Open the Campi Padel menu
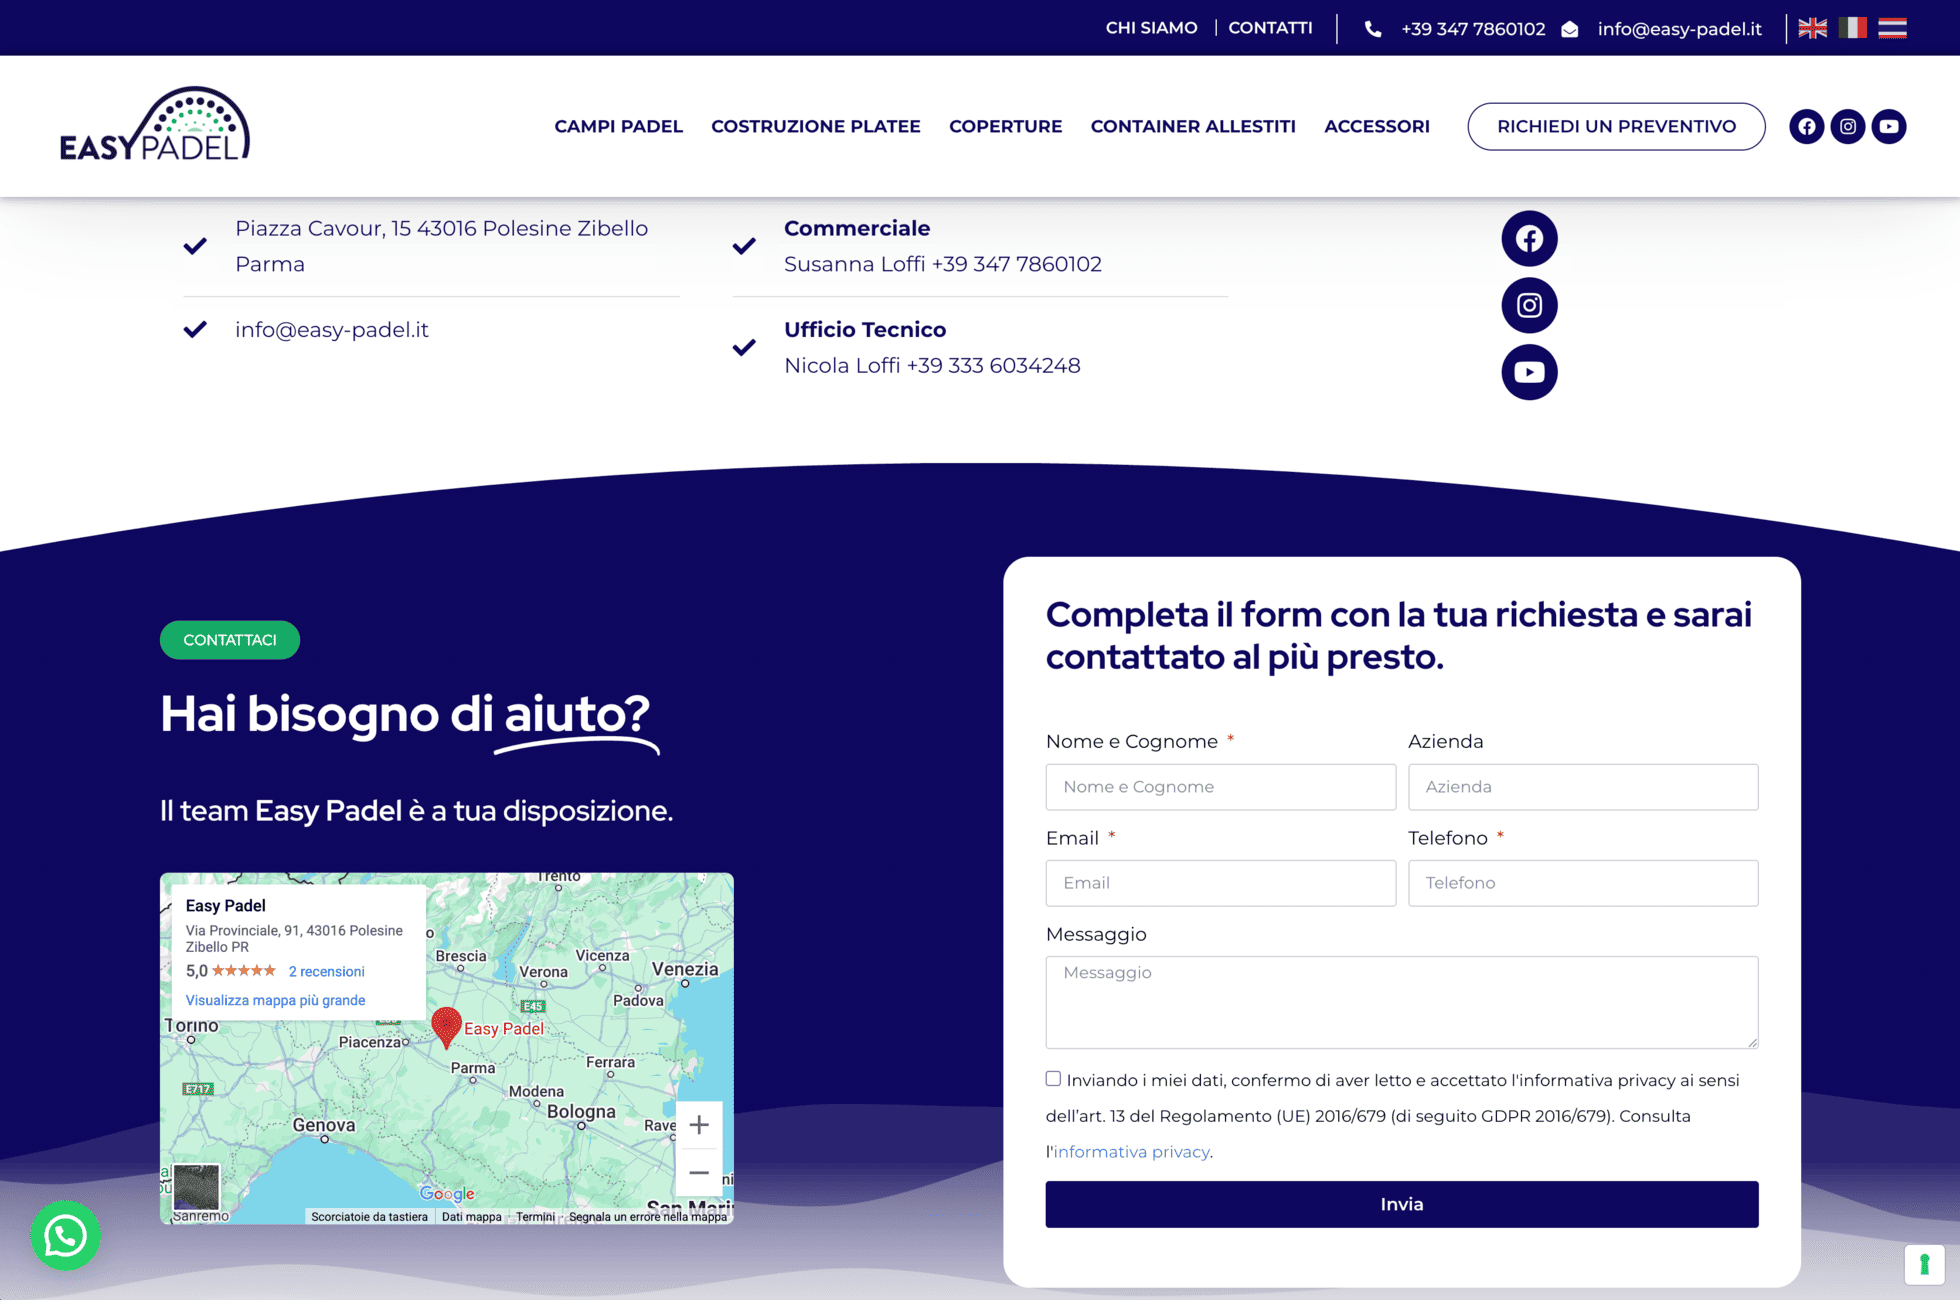 pos(618,127)
